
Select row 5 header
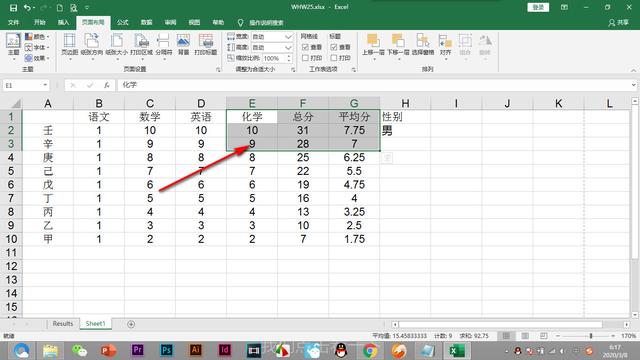[11, 171]
